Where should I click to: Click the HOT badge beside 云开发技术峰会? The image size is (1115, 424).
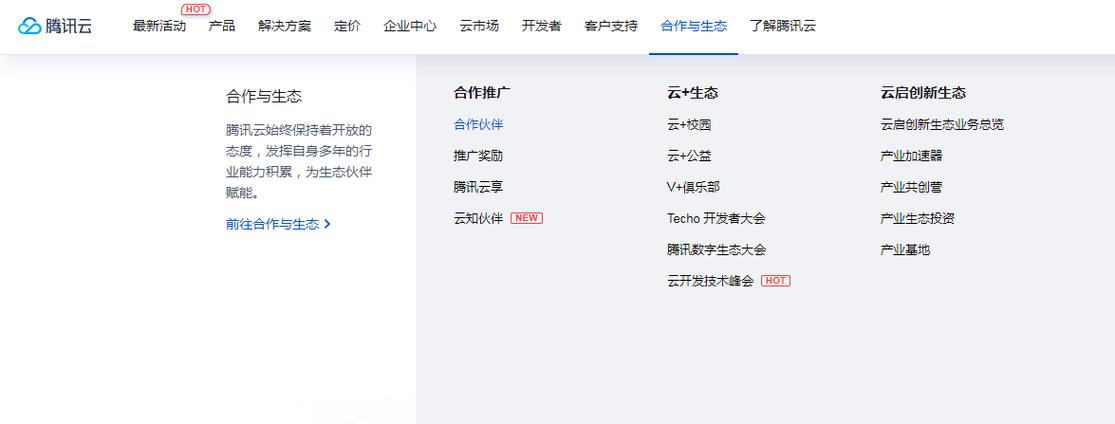[x=776, y=281]
